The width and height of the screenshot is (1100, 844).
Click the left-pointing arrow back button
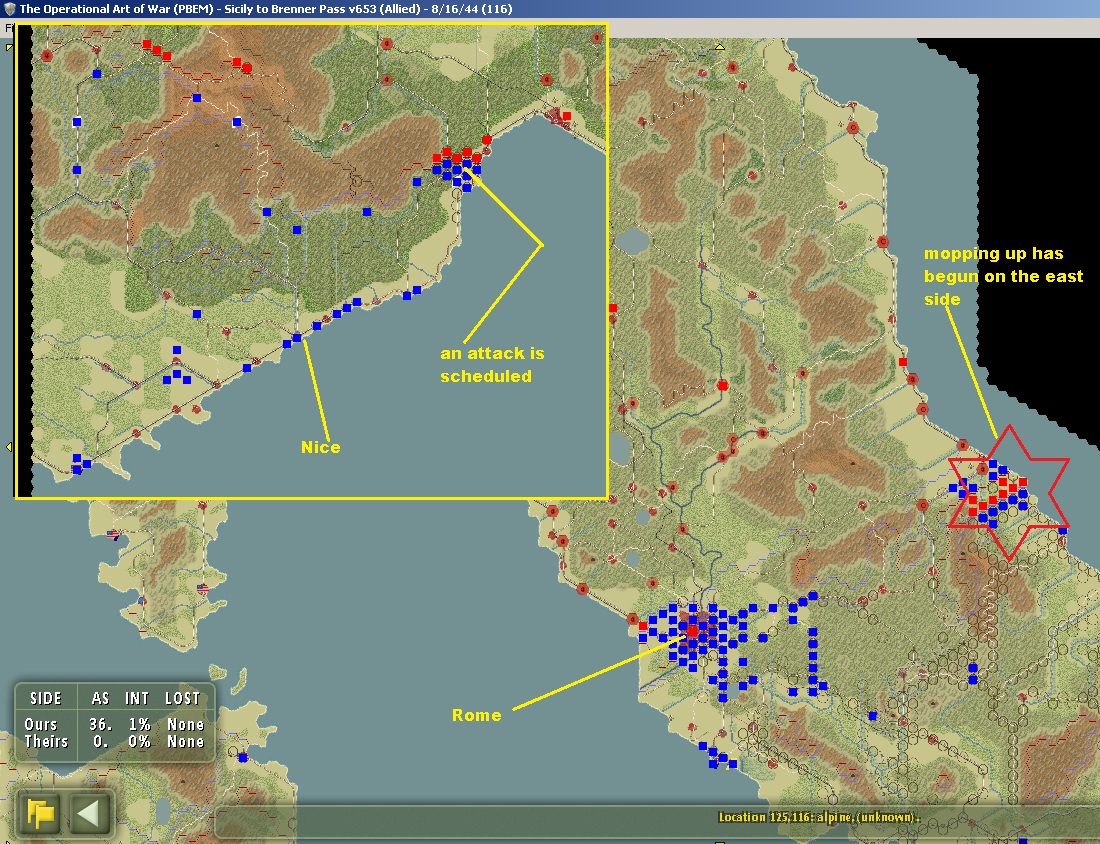coord(88,814)
